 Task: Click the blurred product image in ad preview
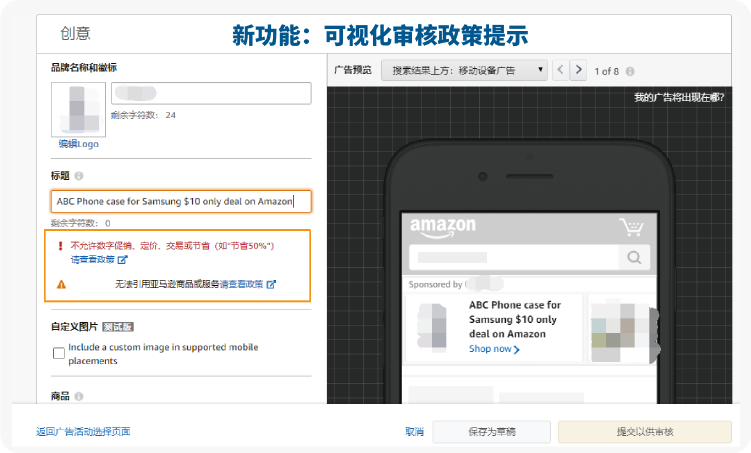(x=432, y=326)
